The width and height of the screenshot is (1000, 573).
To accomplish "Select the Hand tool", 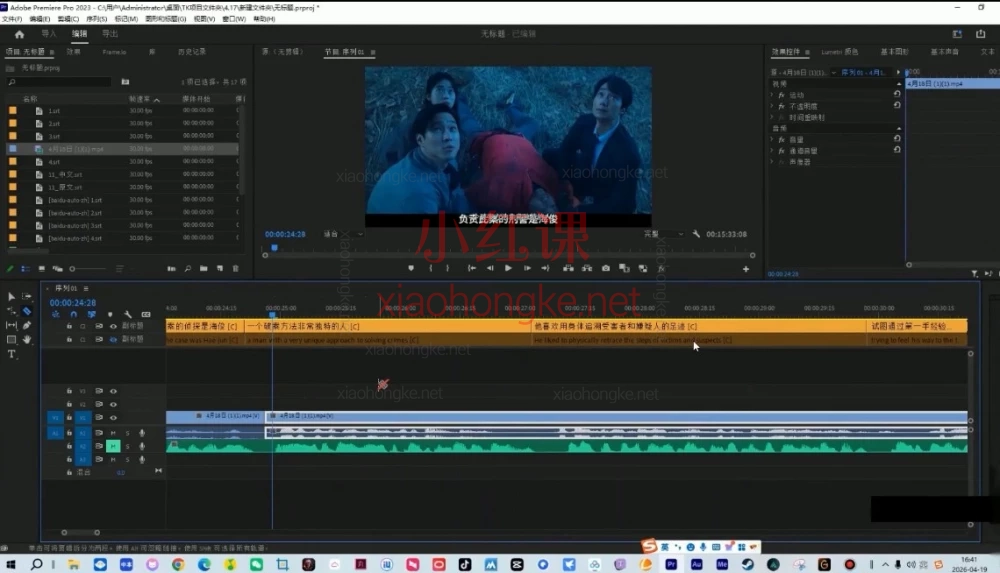I will point(26,339).
